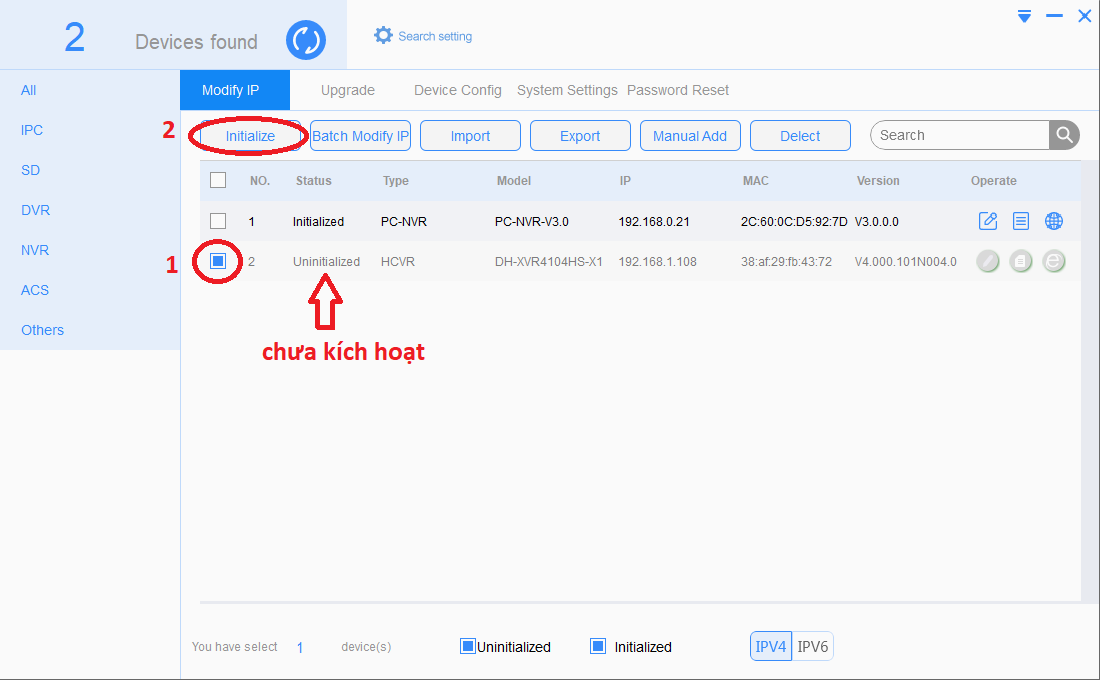The image size is (1100, 680).
Task: Click the Initialize button
Action: [x=250, y=135]
